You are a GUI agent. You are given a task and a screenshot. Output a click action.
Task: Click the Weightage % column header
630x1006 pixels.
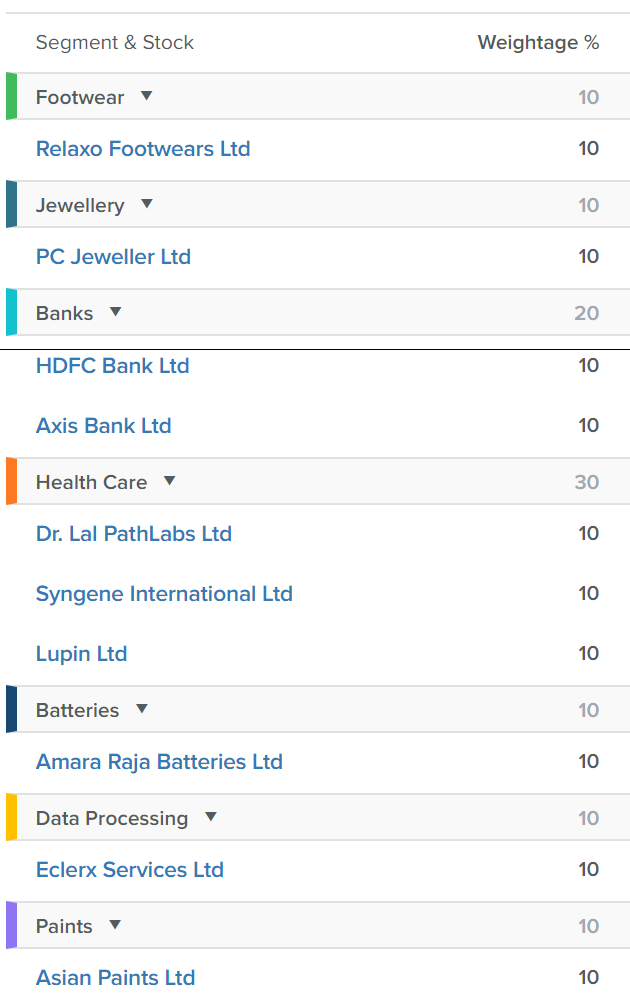pos(538,42)
